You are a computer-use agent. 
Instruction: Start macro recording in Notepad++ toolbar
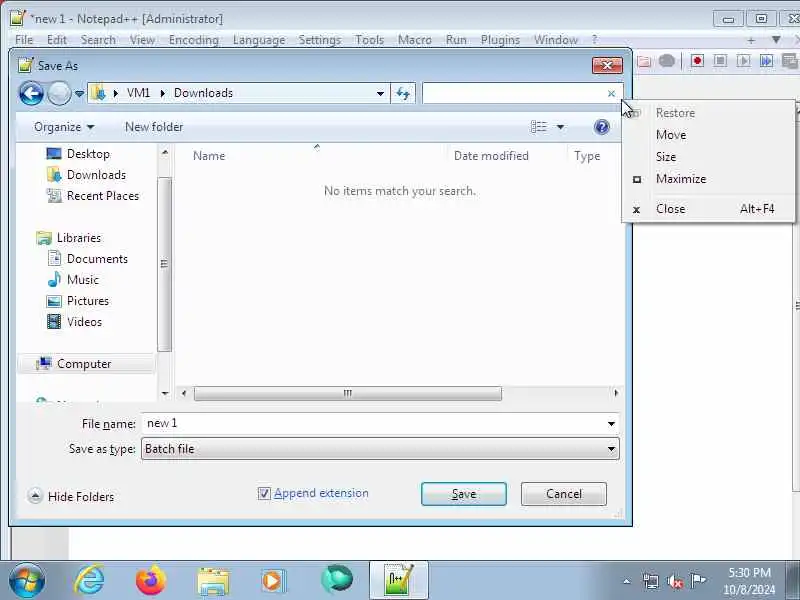[697, 61]
